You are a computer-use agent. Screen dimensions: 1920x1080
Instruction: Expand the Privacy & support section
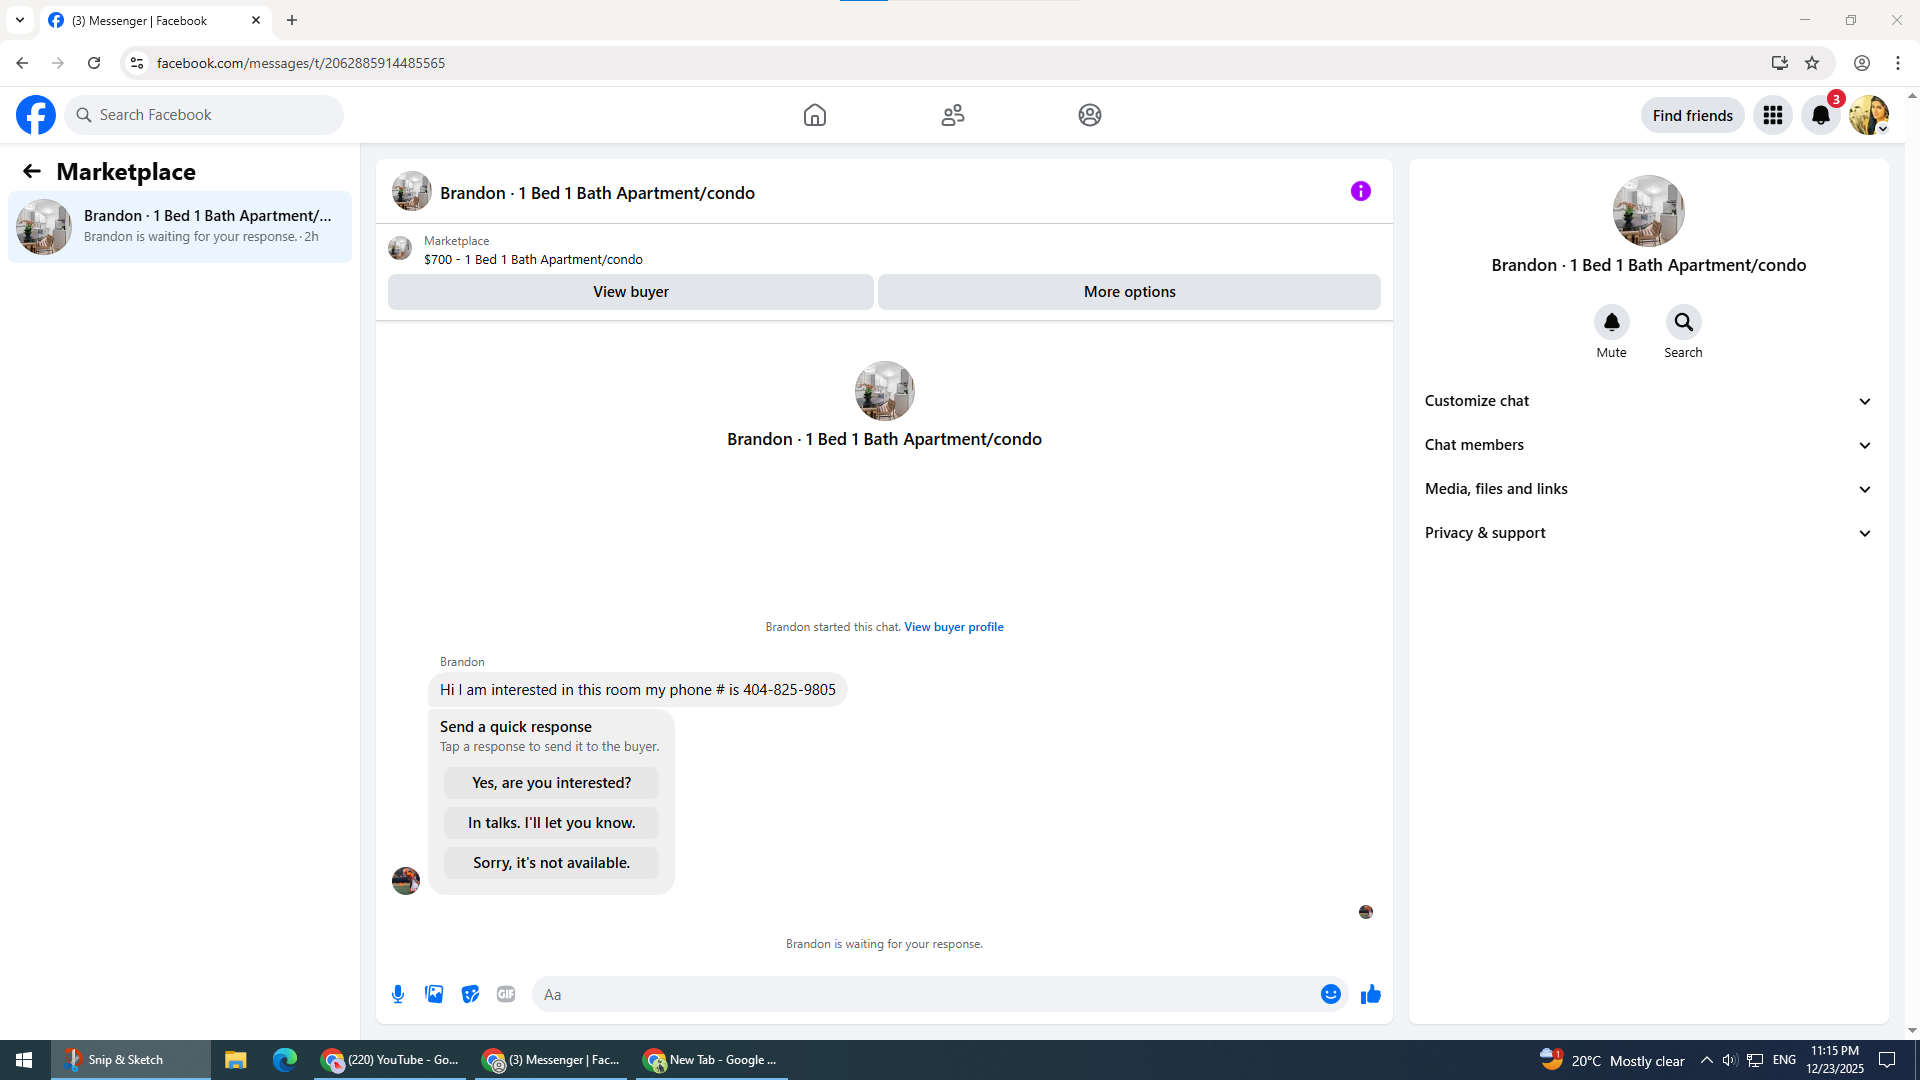1648,533
